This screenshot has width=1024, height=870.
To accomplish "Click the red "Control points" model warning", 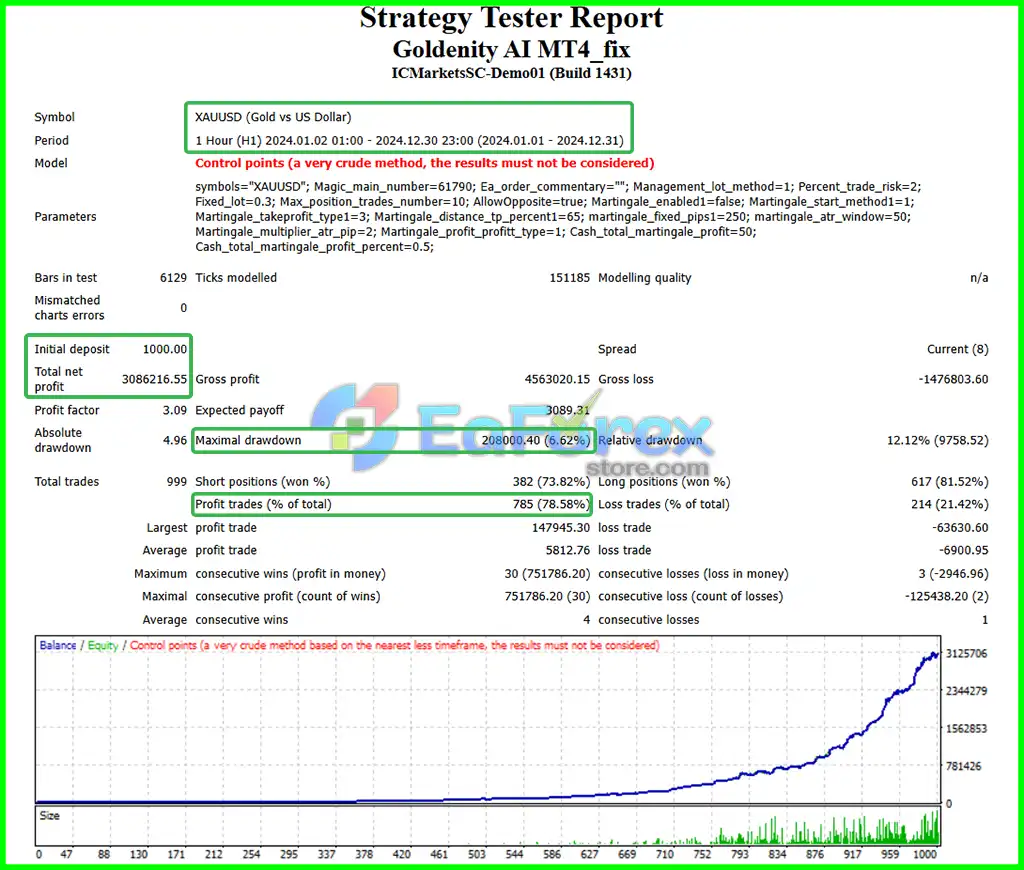I will (x=424, y=163).
